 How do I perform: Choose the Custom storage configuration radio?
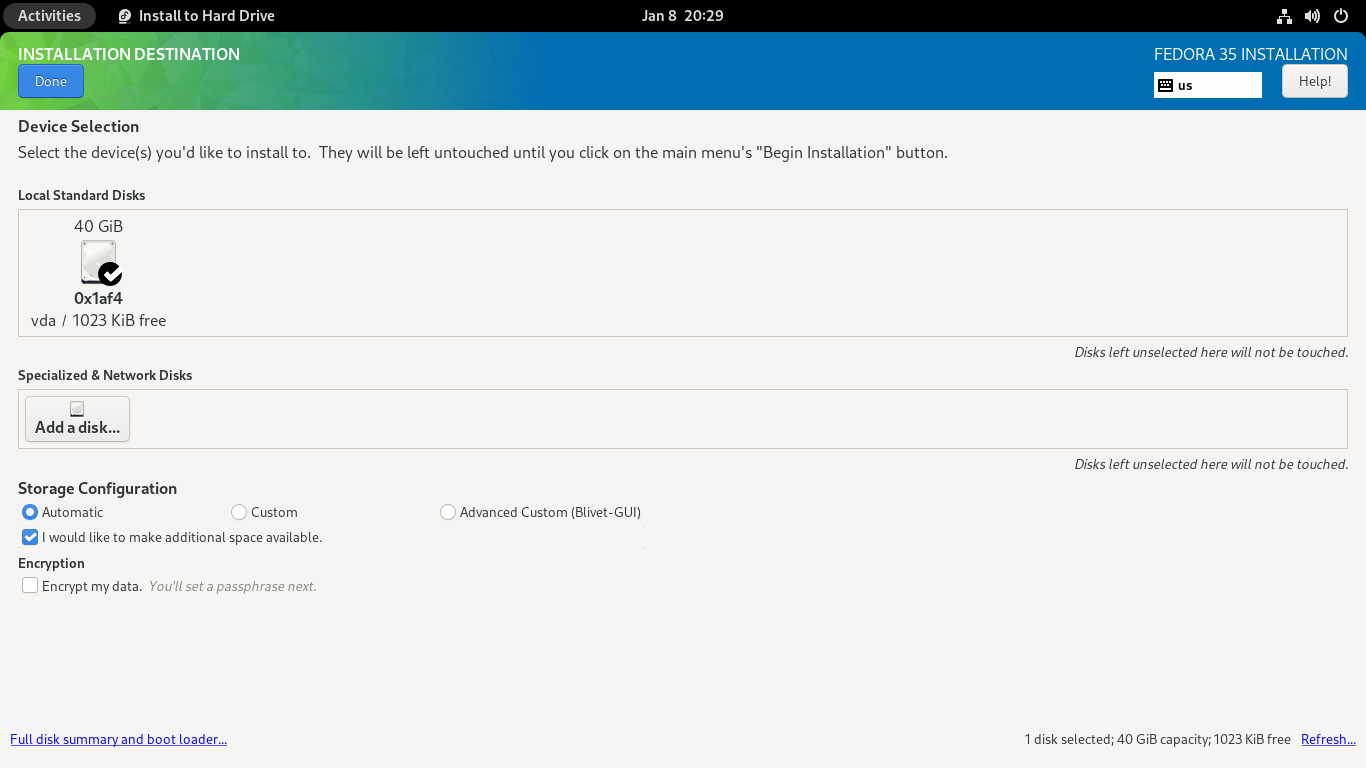[238, 512]
